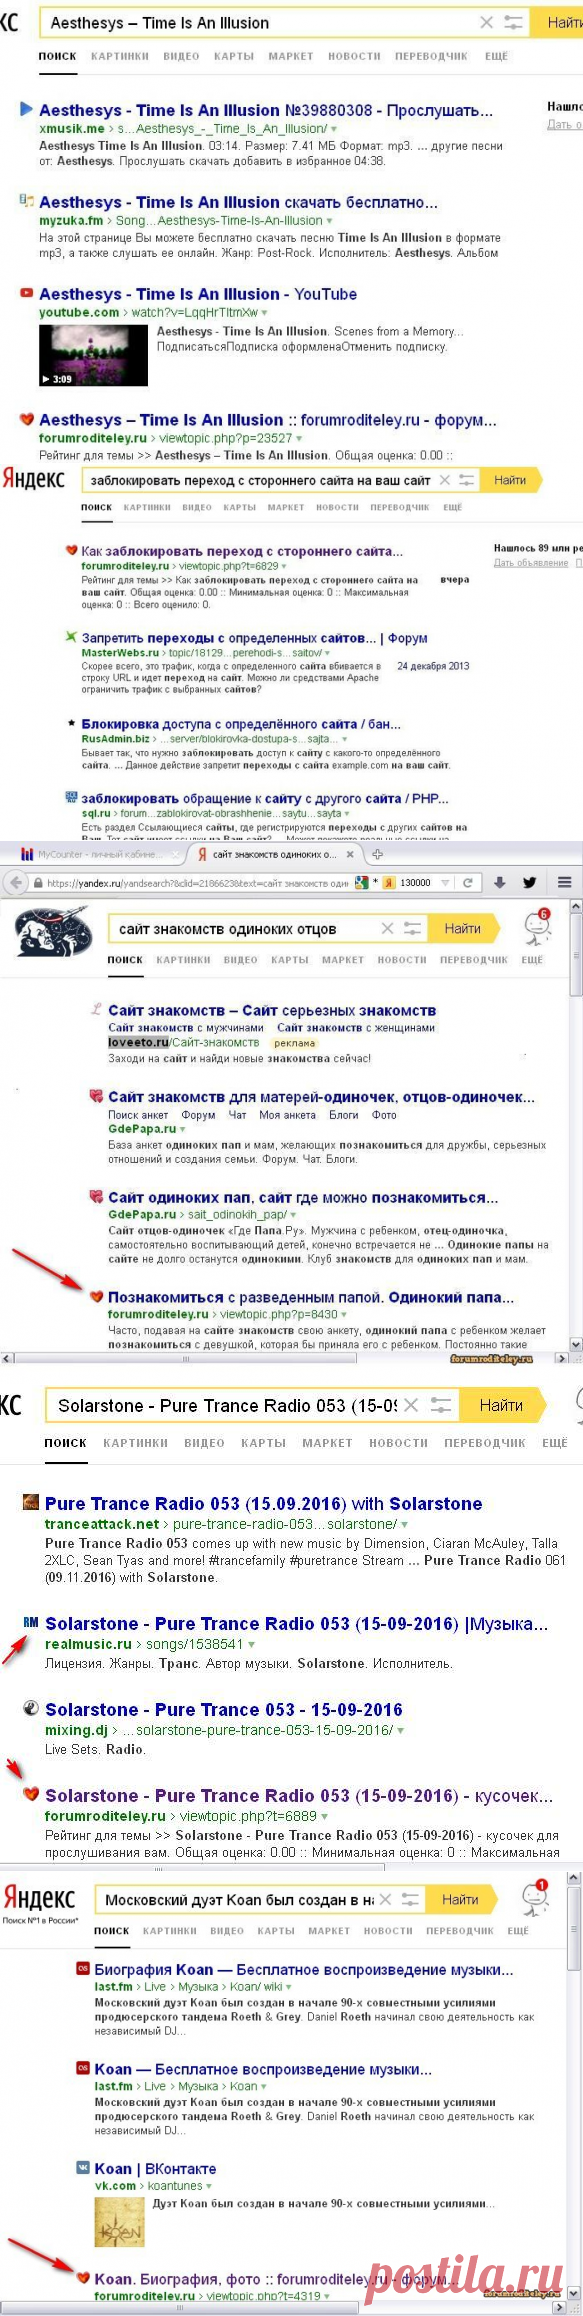Click the Twitter bird toolbar icon
This screenshot has height=2316, width=583.
pos(529,883)
